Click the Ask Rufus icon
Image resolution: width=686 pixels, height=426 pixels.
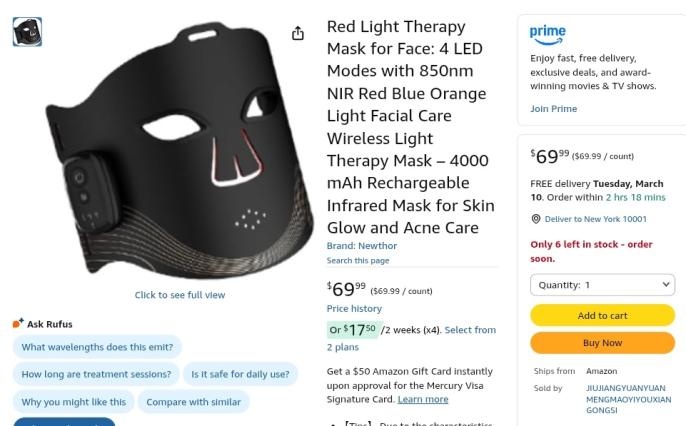click(x=18, y=323)
